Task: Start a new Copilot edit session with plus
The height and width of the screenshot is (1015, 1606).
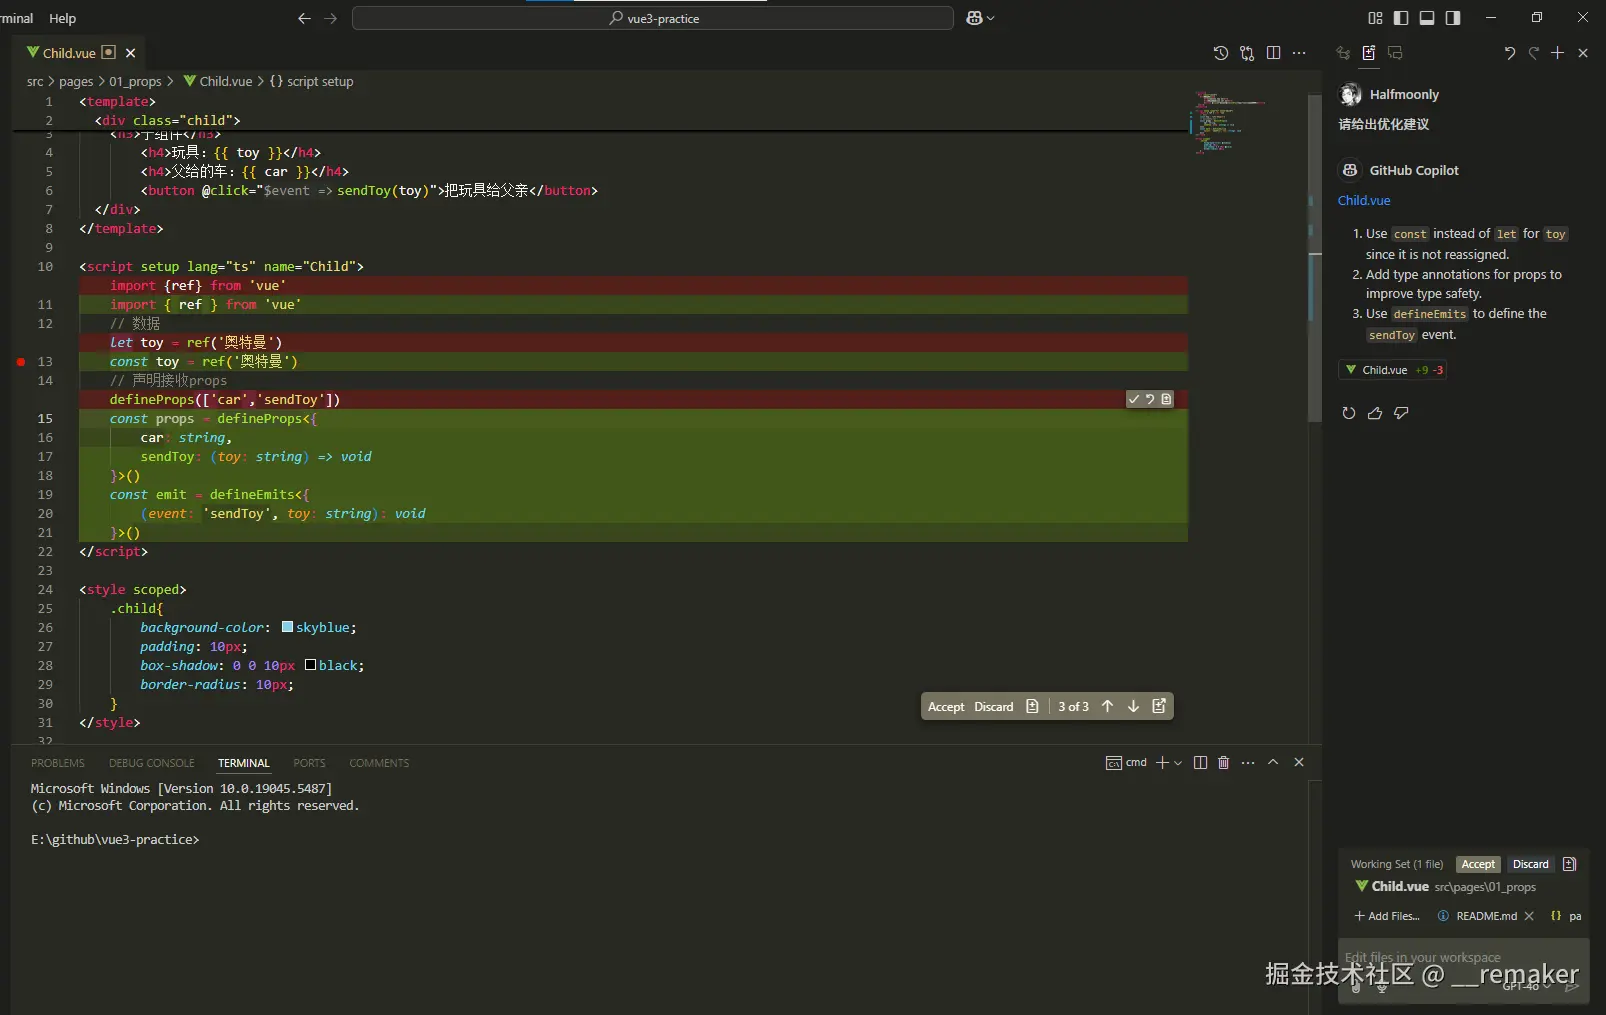Action: click(1557, 53)
